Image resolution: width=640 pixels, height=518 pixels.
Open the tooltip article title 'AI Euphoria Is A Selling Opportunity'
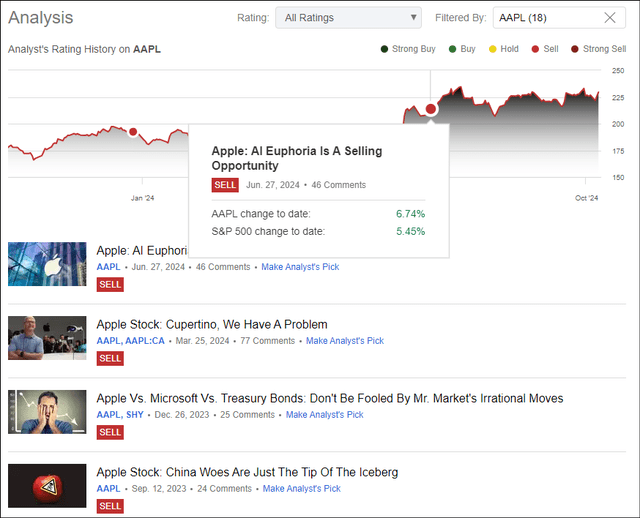tap(297, 158)
